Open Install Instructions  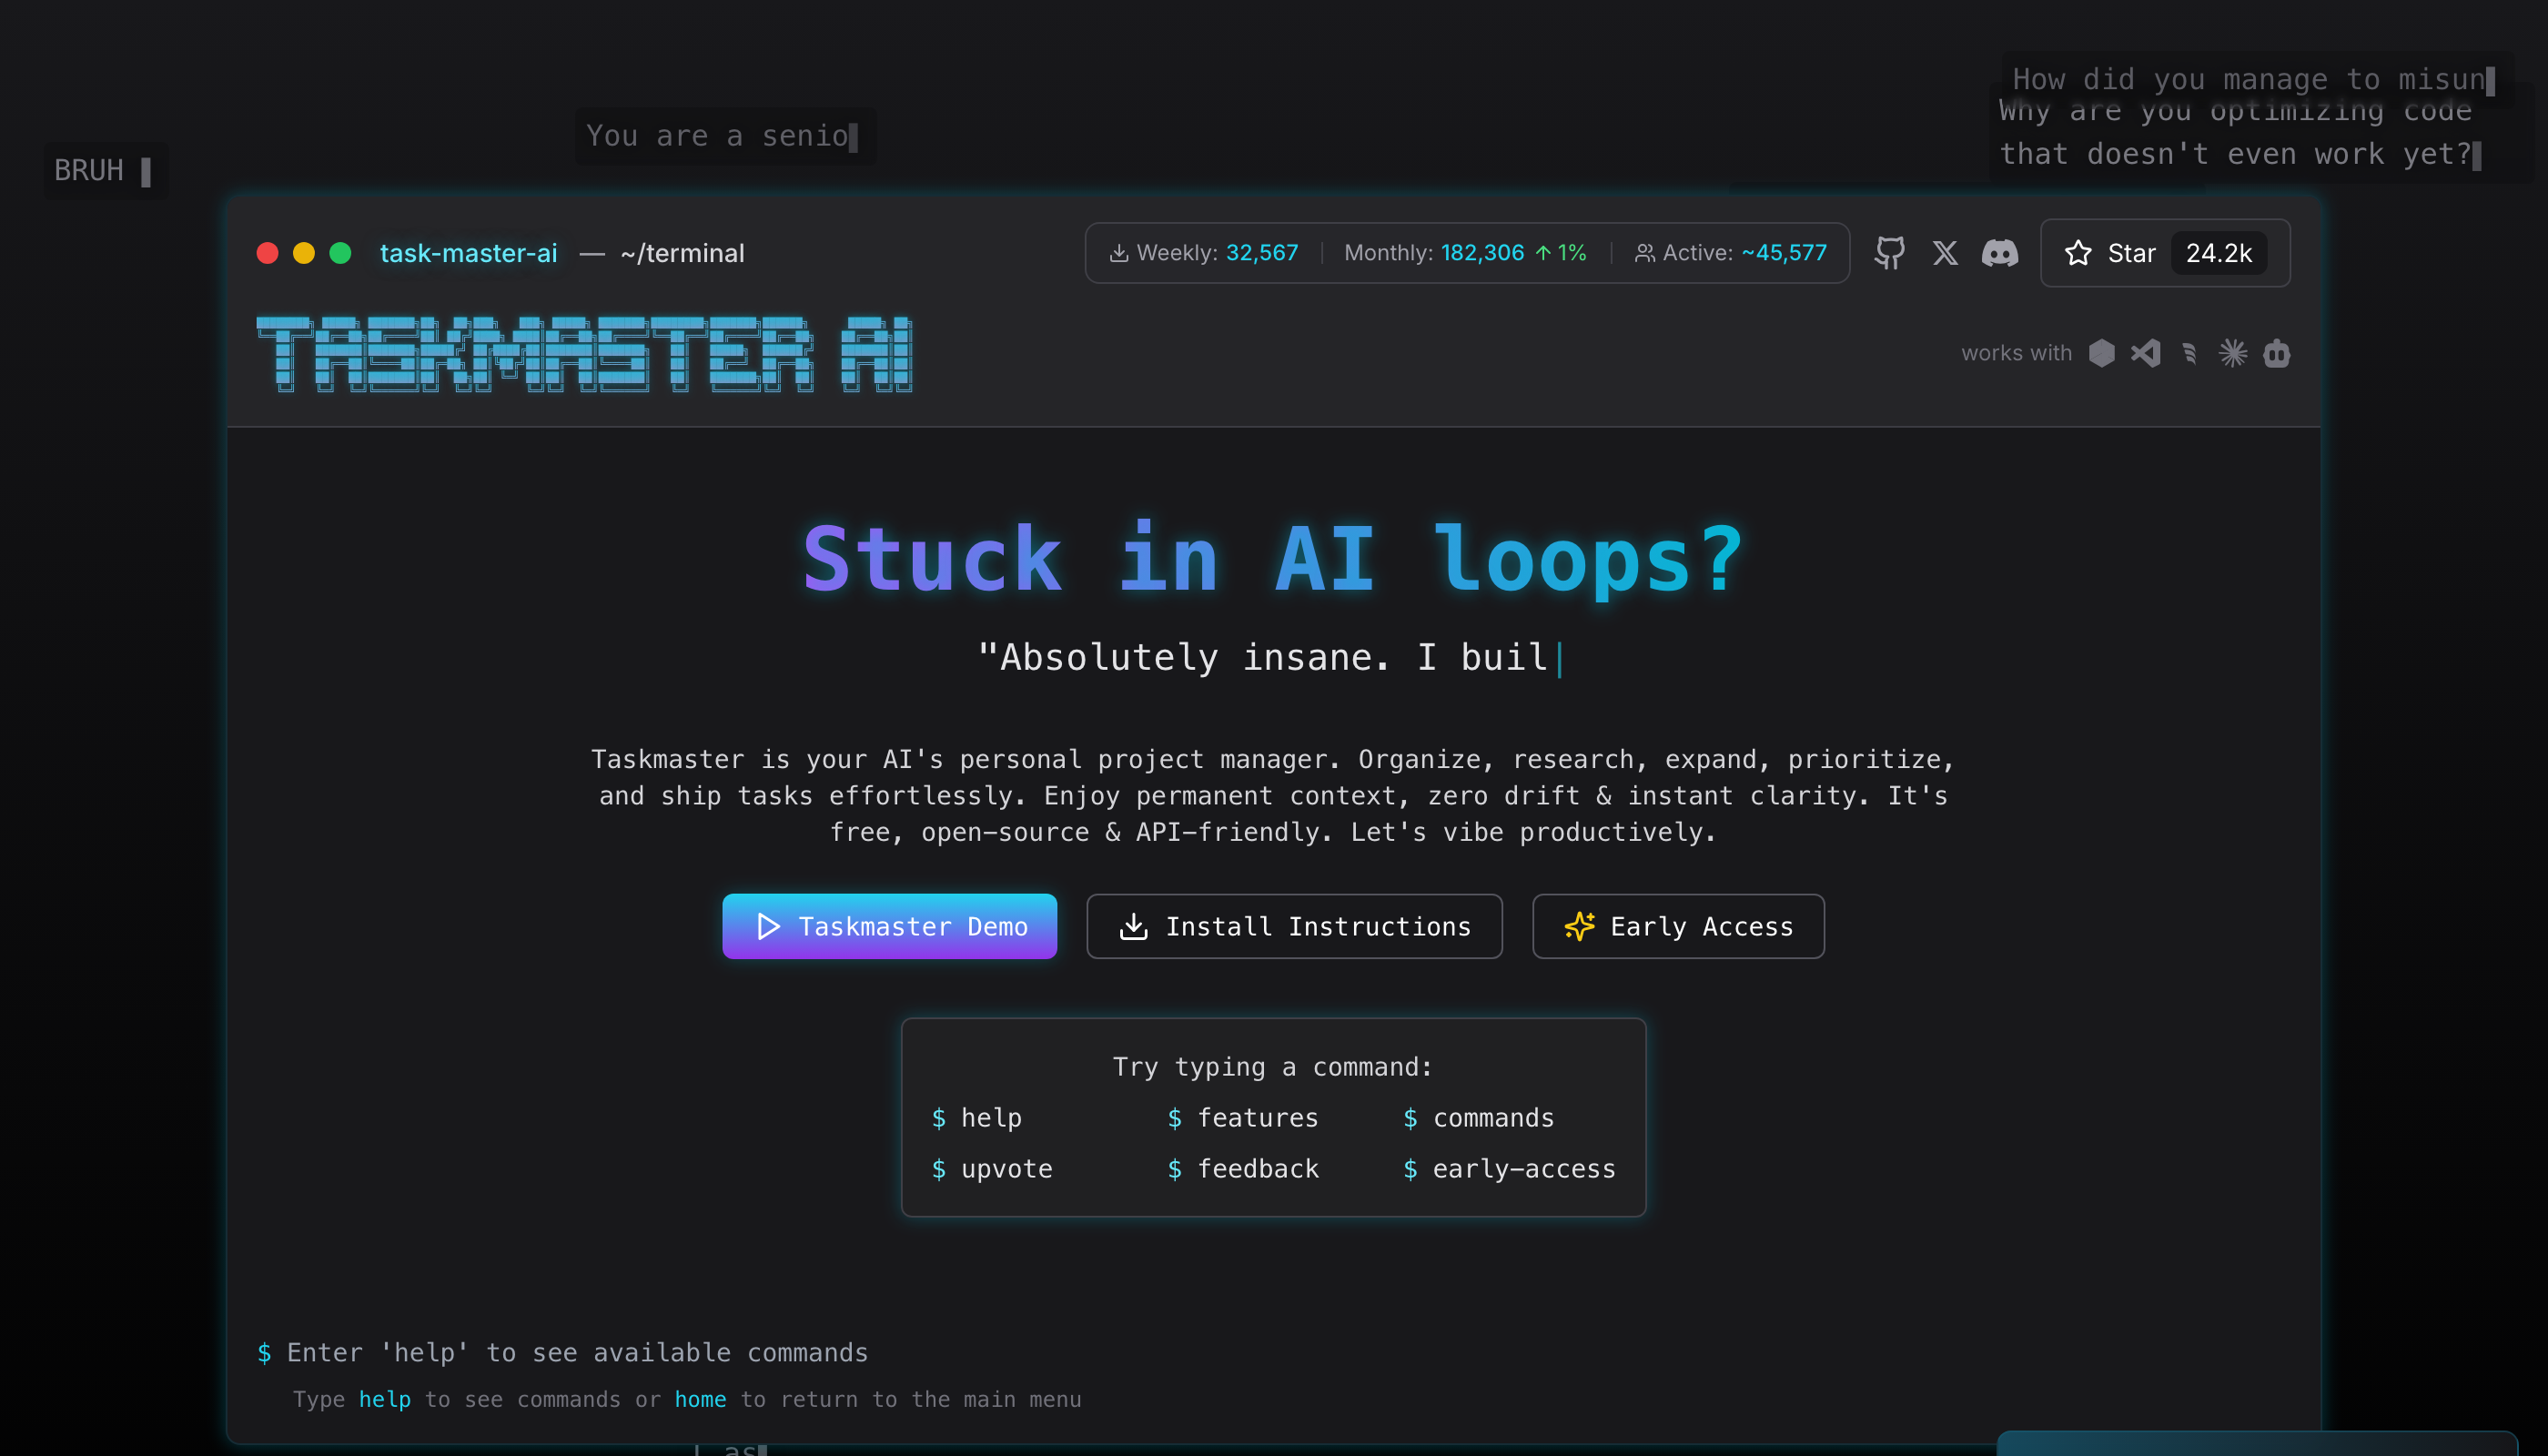1294,926
